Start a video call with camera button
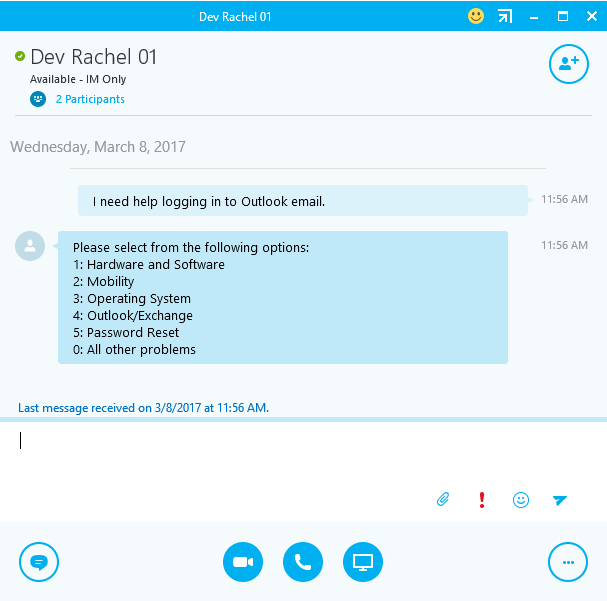607x601 pixels. (x=243, y=562)
